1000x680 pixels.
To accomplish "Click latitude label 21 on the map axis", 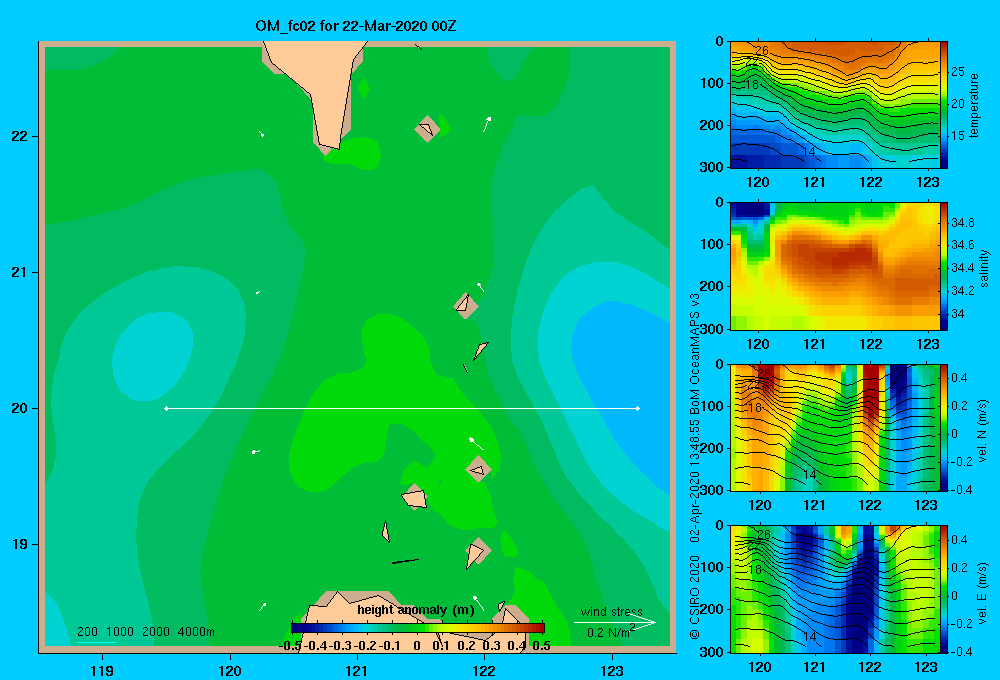I will point(20,272).
